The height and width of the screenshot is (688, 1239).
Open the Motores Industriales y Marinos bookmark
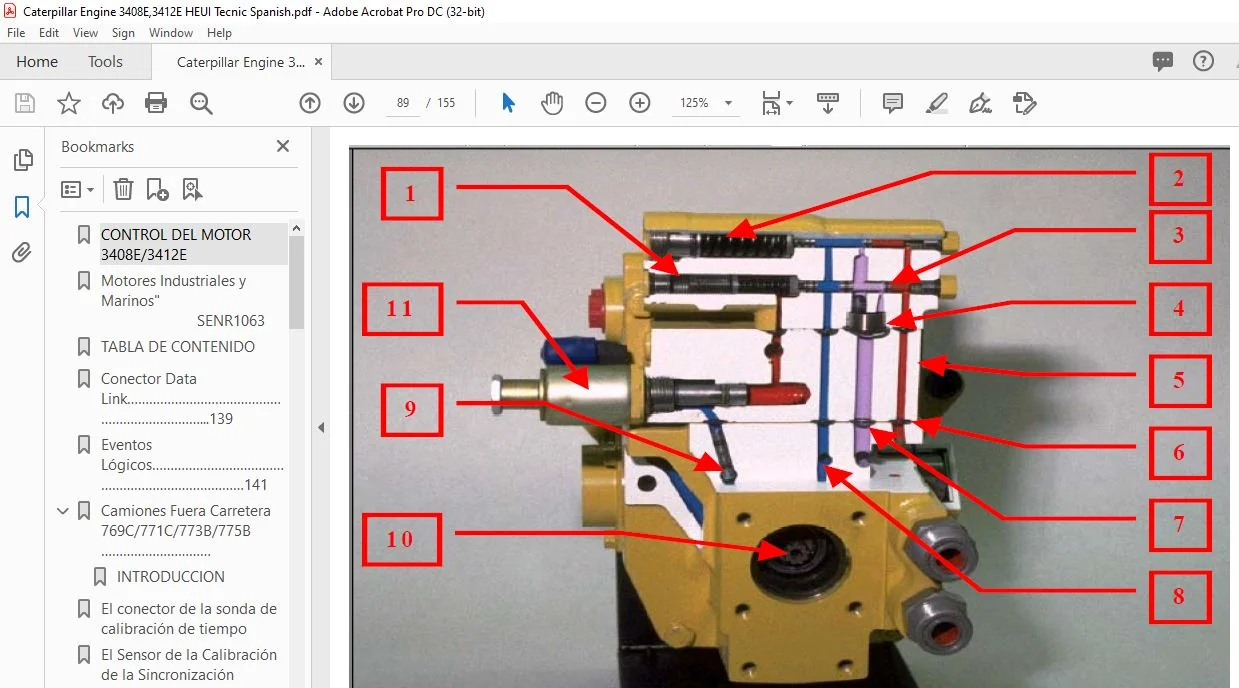pyautogui.click(x=183, y=300)
